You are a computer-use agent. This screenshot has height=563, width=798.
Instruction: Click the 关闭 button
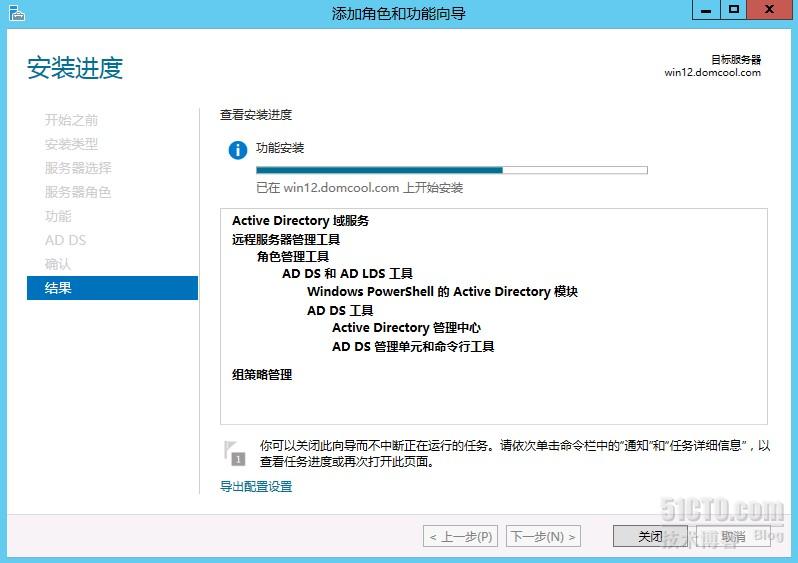coord(650,536)
